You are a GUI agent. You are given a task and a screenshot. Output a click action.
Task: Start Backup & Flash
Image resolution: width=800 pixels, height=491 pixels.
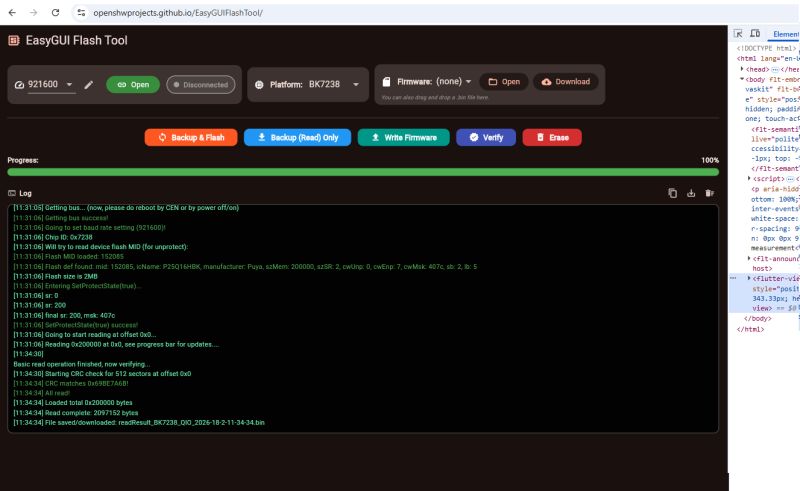191,137
